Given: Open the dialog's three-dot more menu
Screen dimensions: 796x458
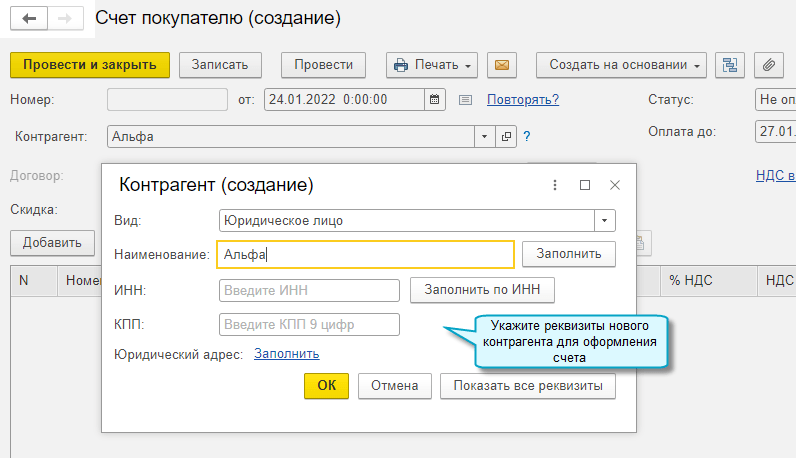Looking at the screenshot, I should 556,185.
